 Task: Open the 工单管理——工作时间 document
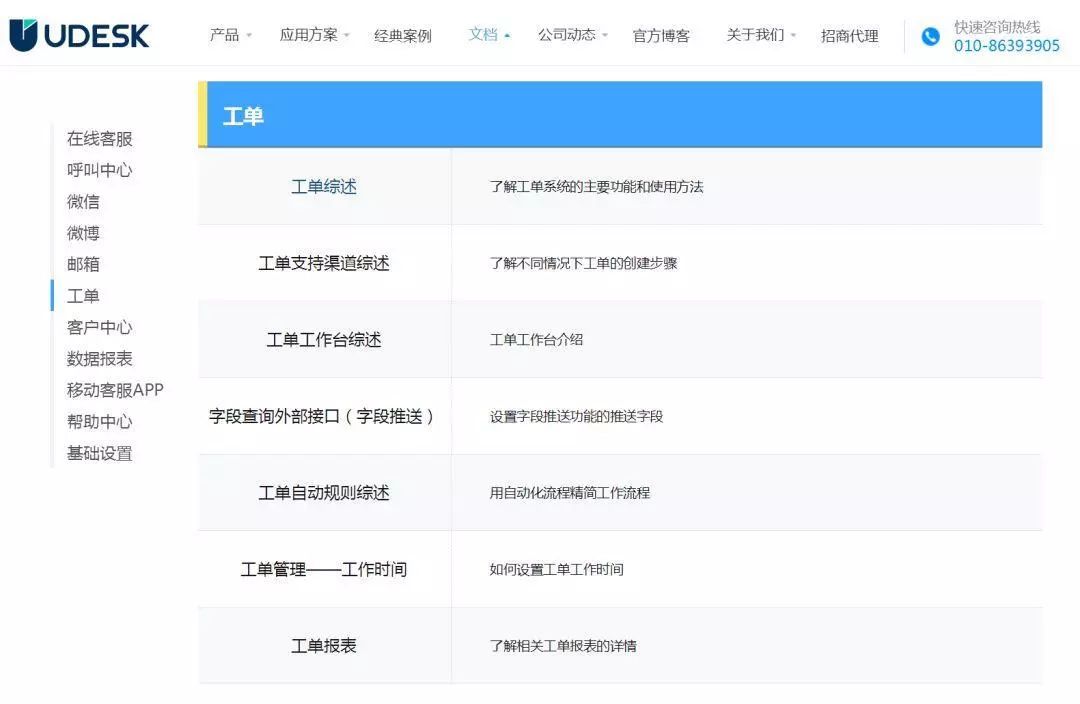324,569
